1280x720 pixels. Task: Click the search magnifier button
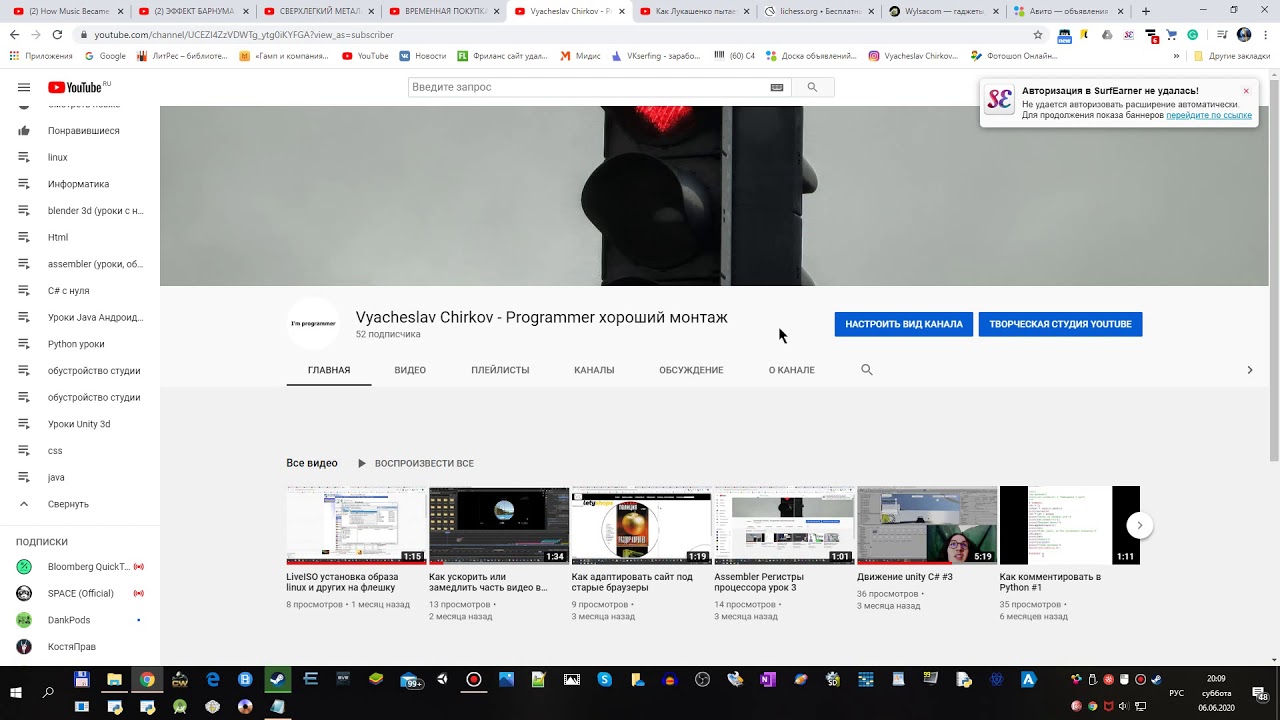point(812,87)
